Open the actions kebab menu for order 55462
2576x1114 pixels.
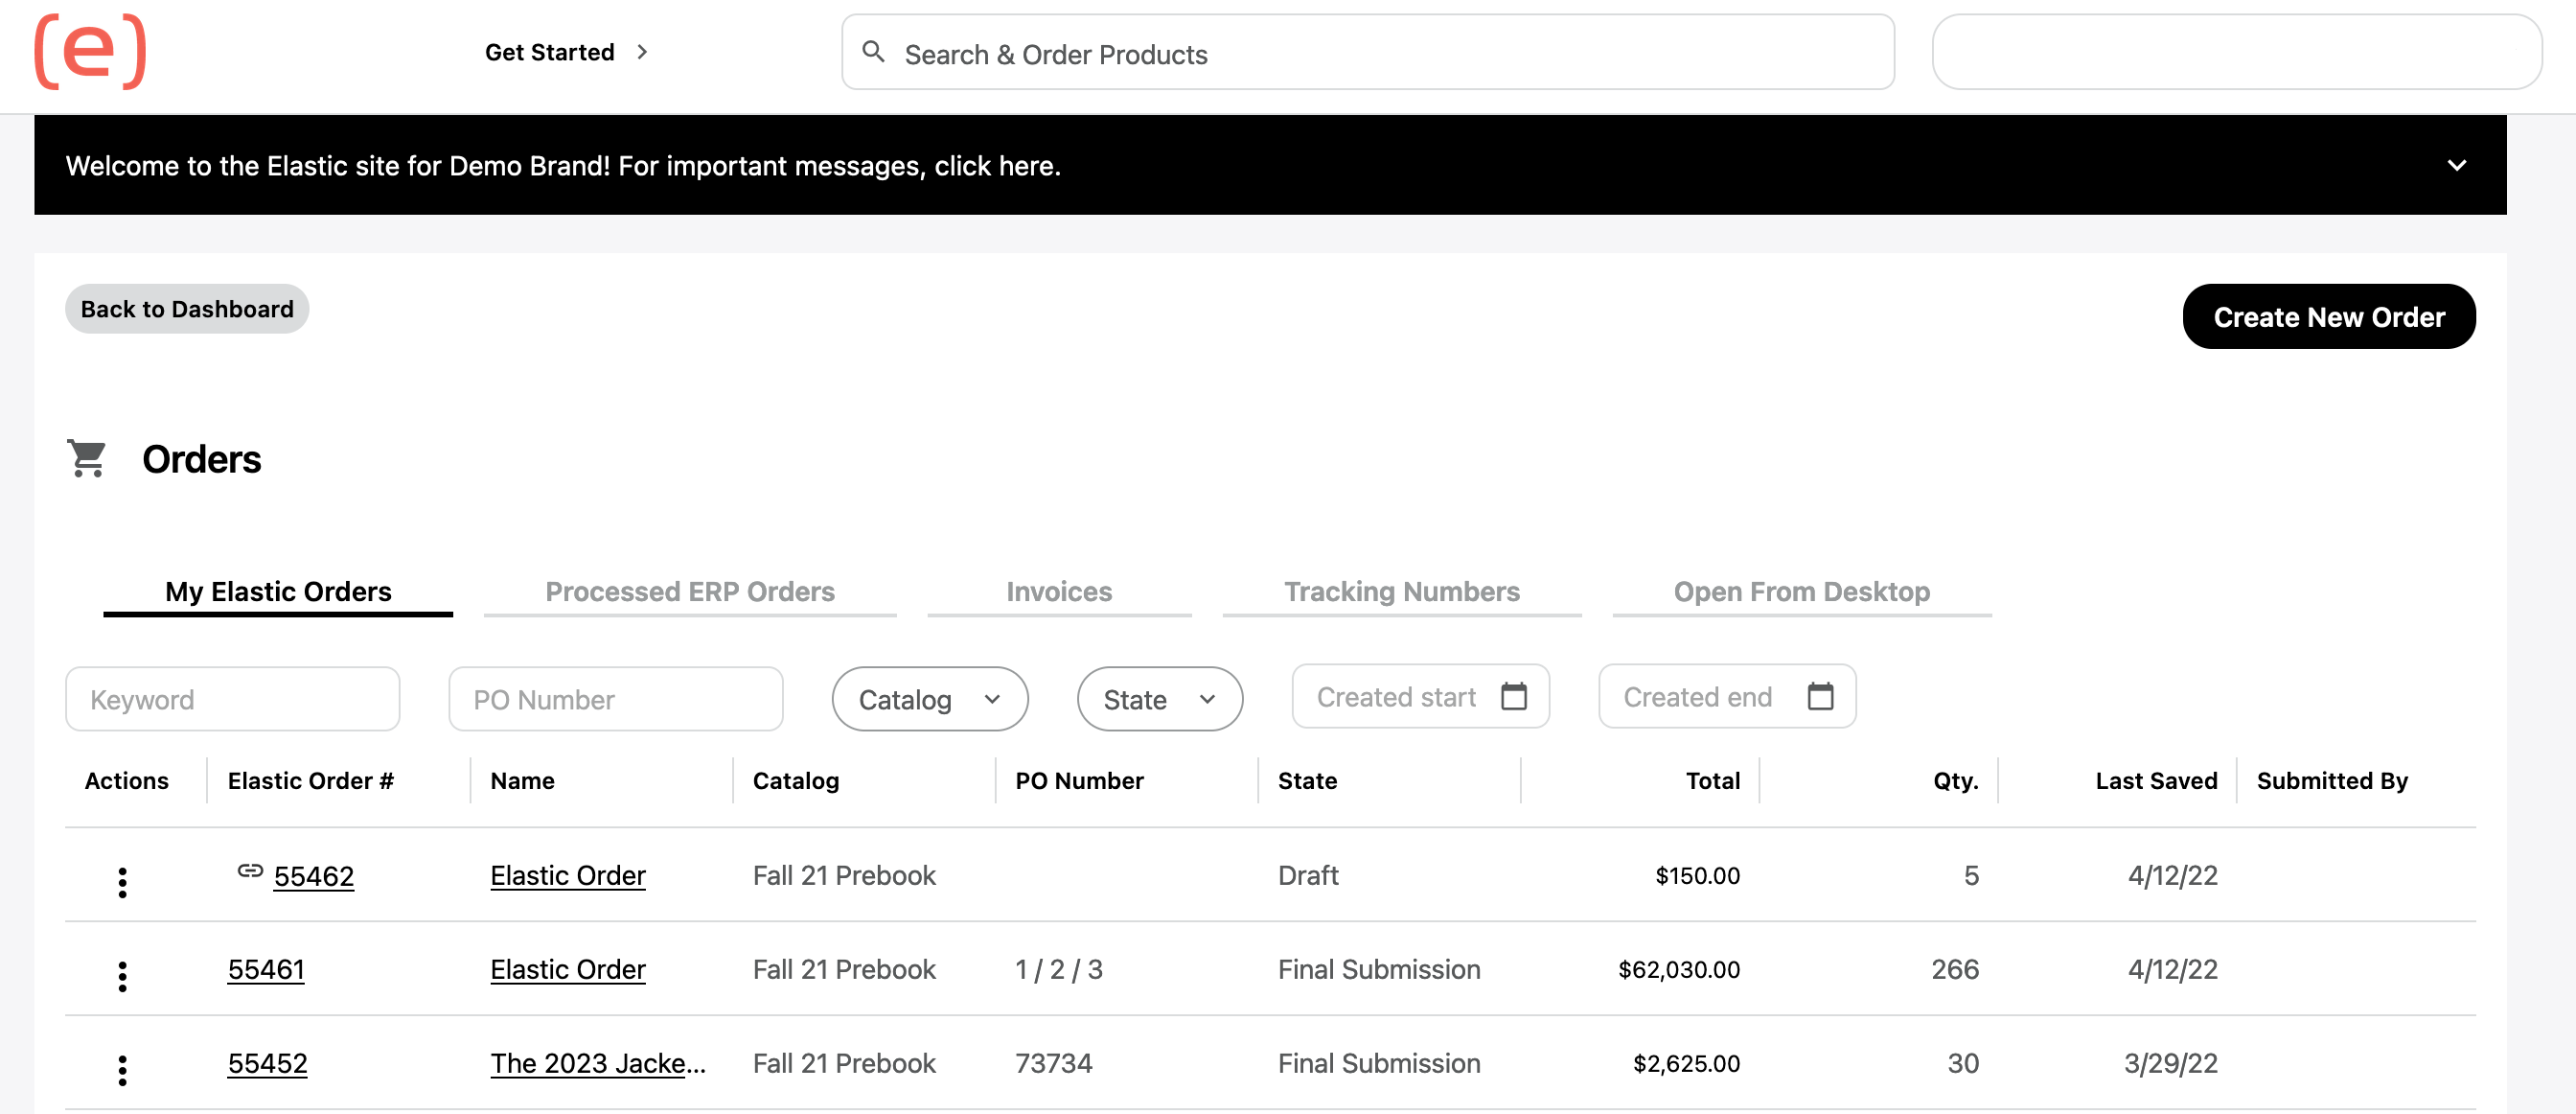click(x=122, y=881)
